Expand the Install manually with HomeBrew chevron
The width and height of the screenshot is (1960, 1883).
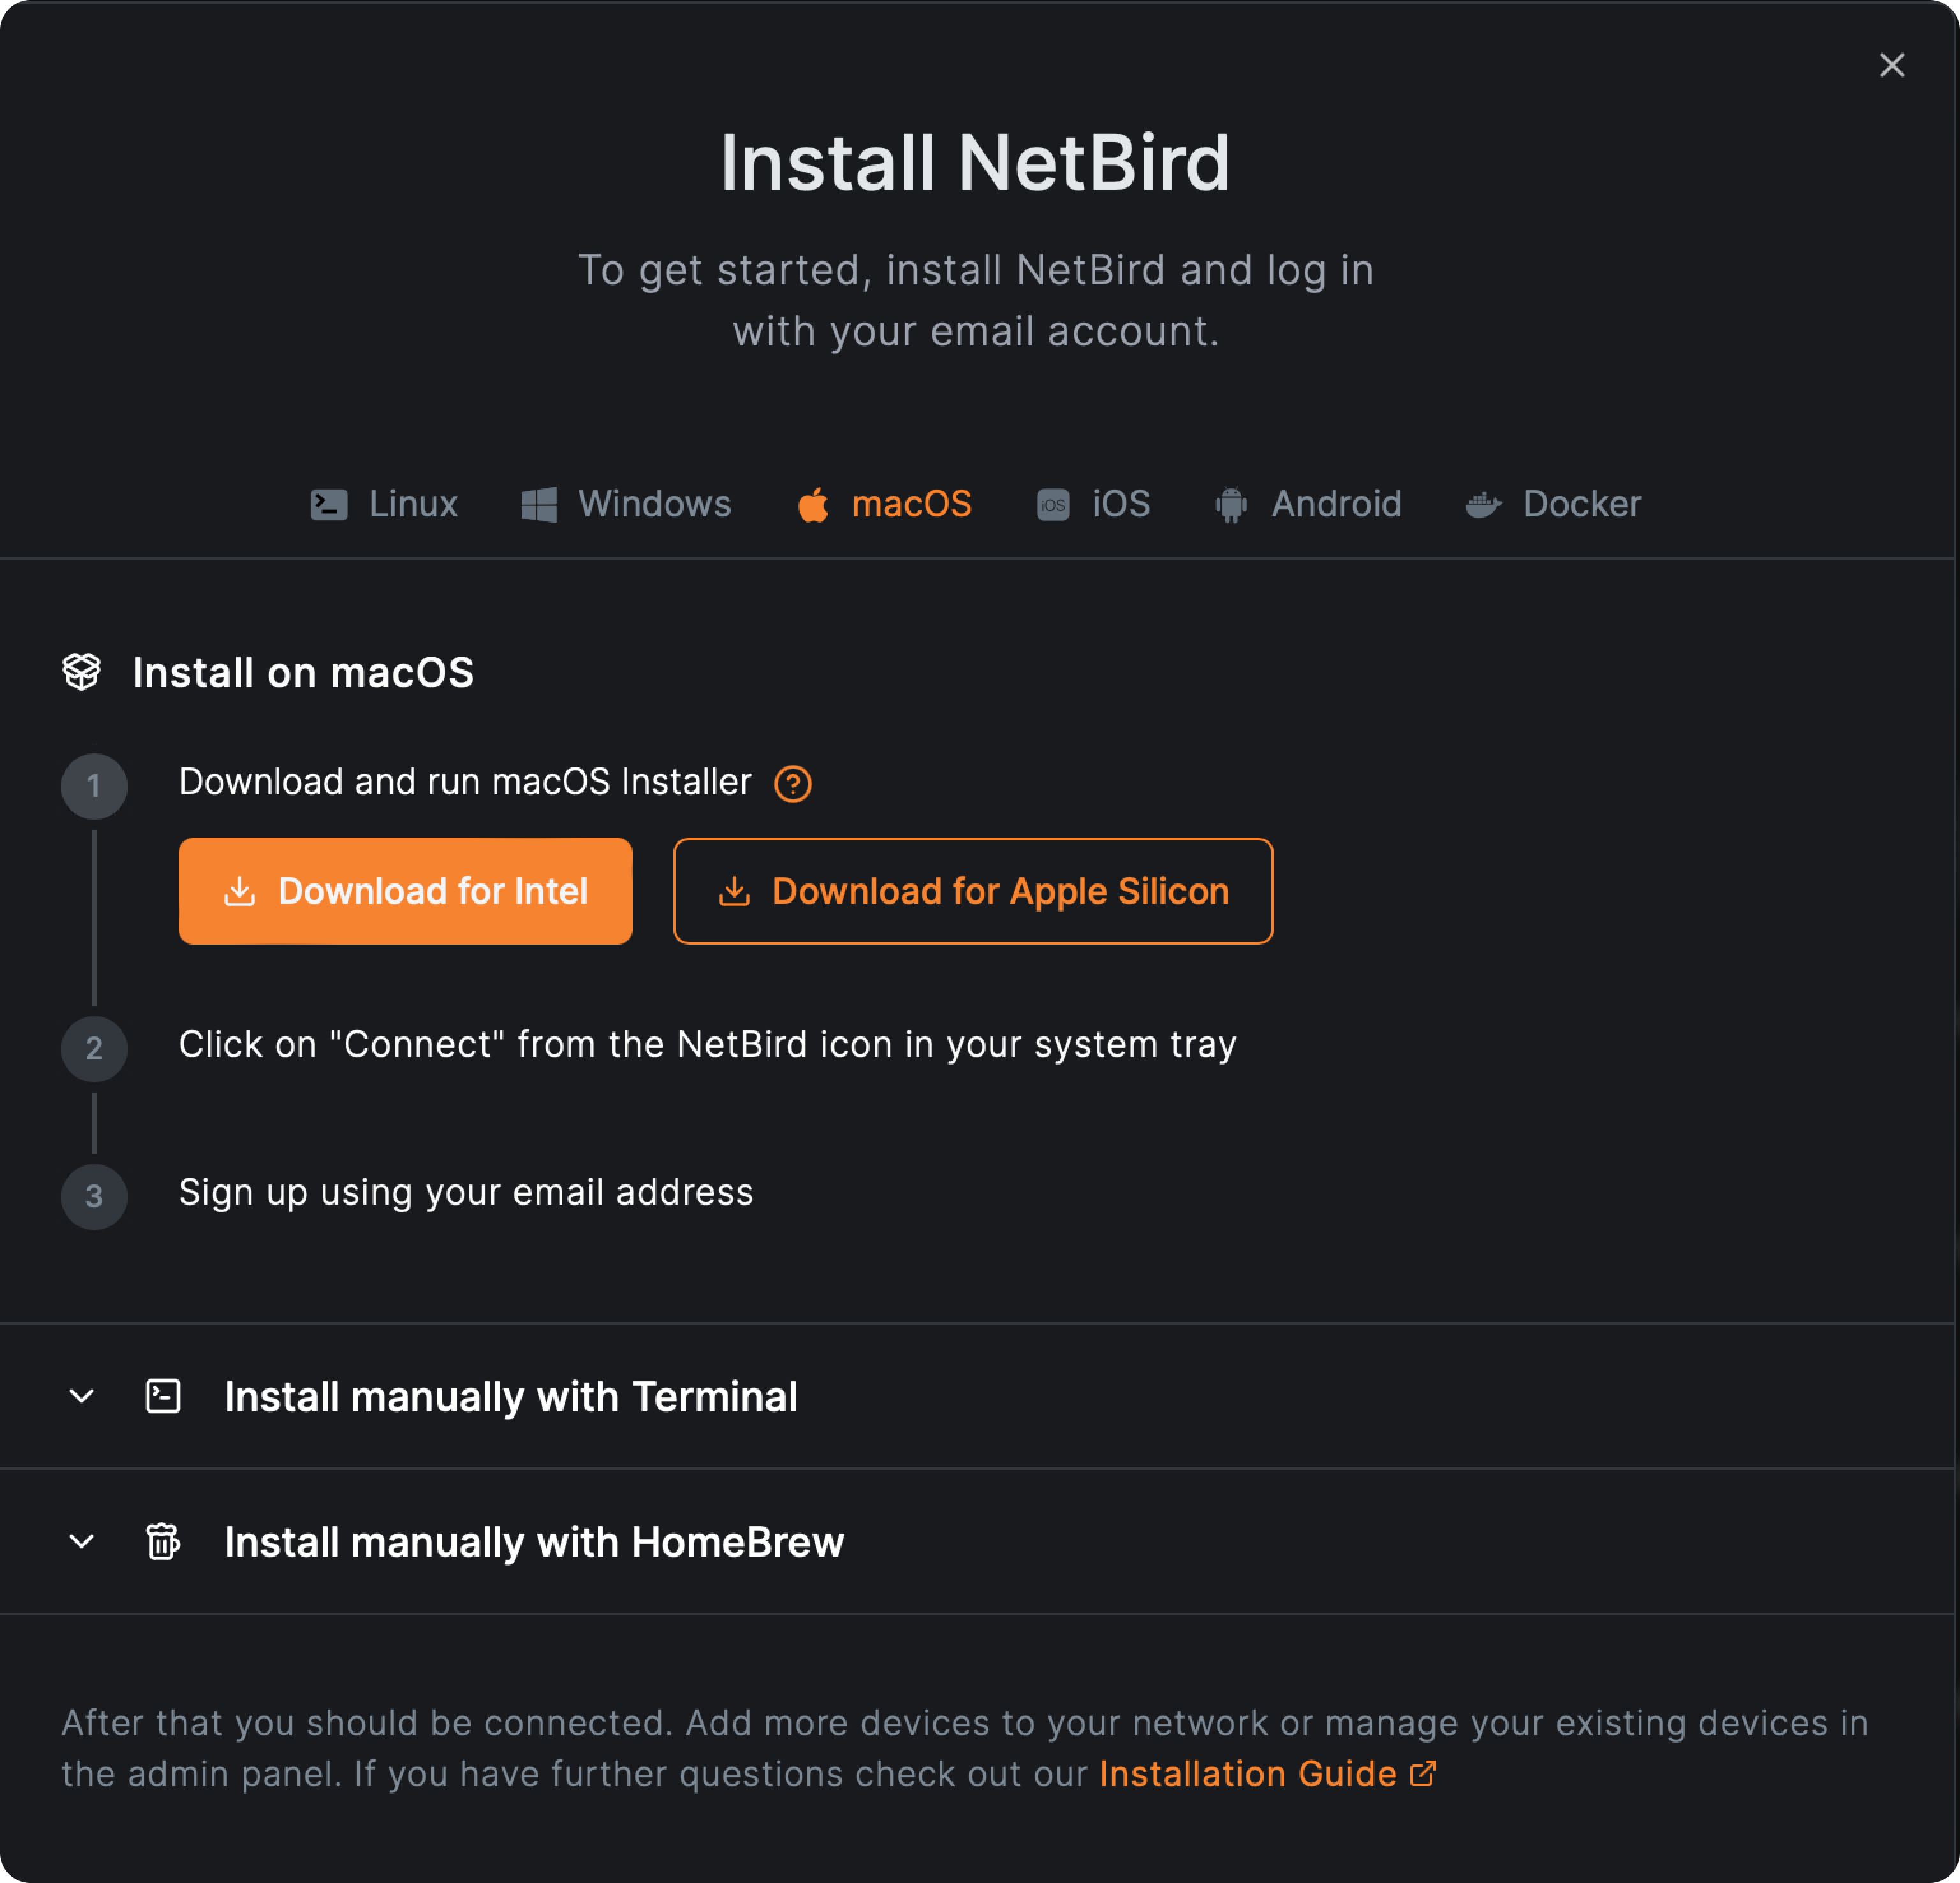82,1541
